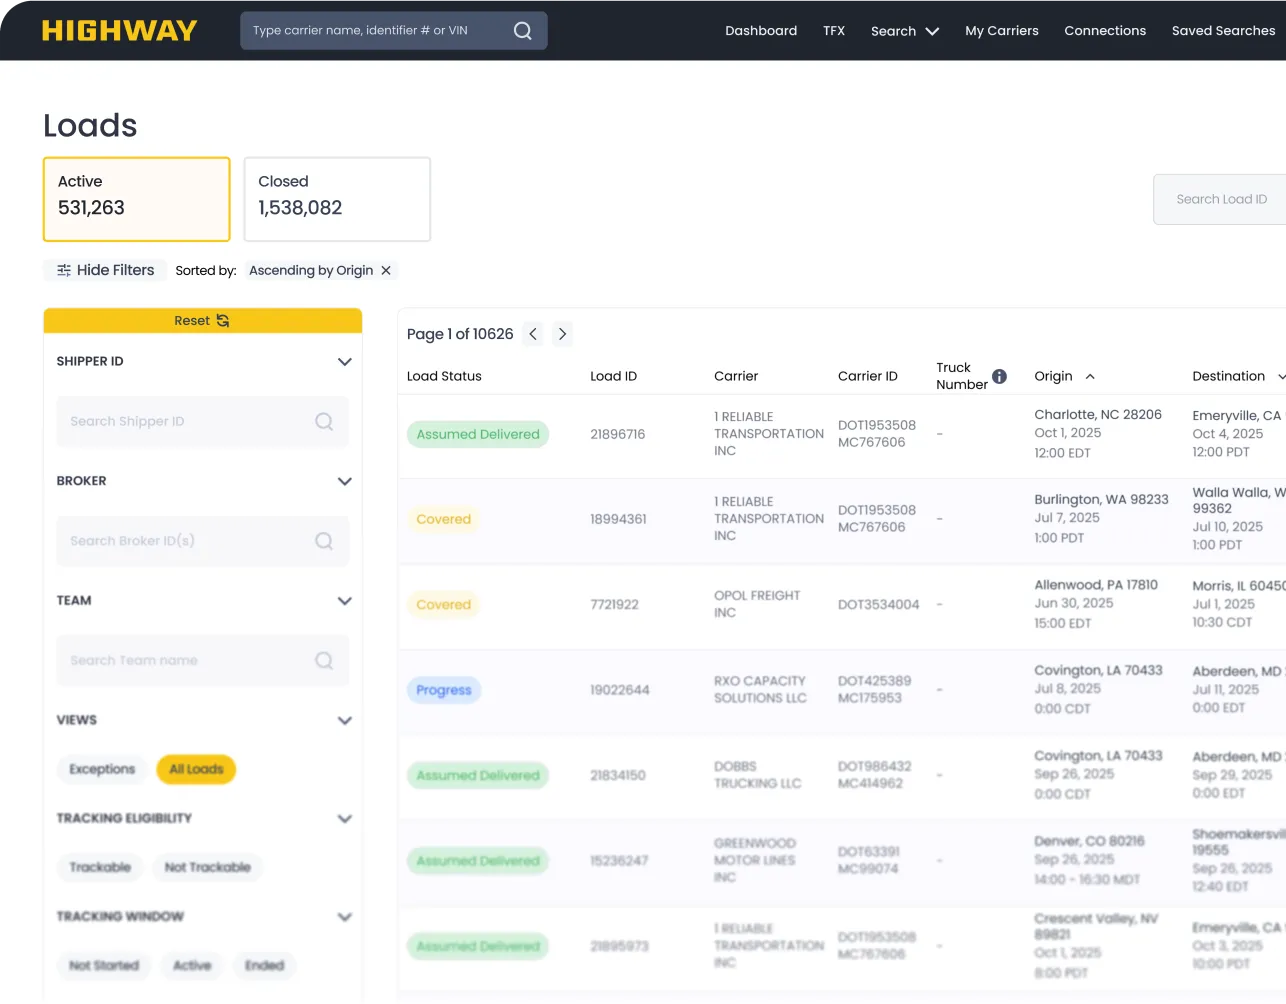
Task: Click the HIGHWAY logo
Action: pyautogui.click(x=119, y=31)
